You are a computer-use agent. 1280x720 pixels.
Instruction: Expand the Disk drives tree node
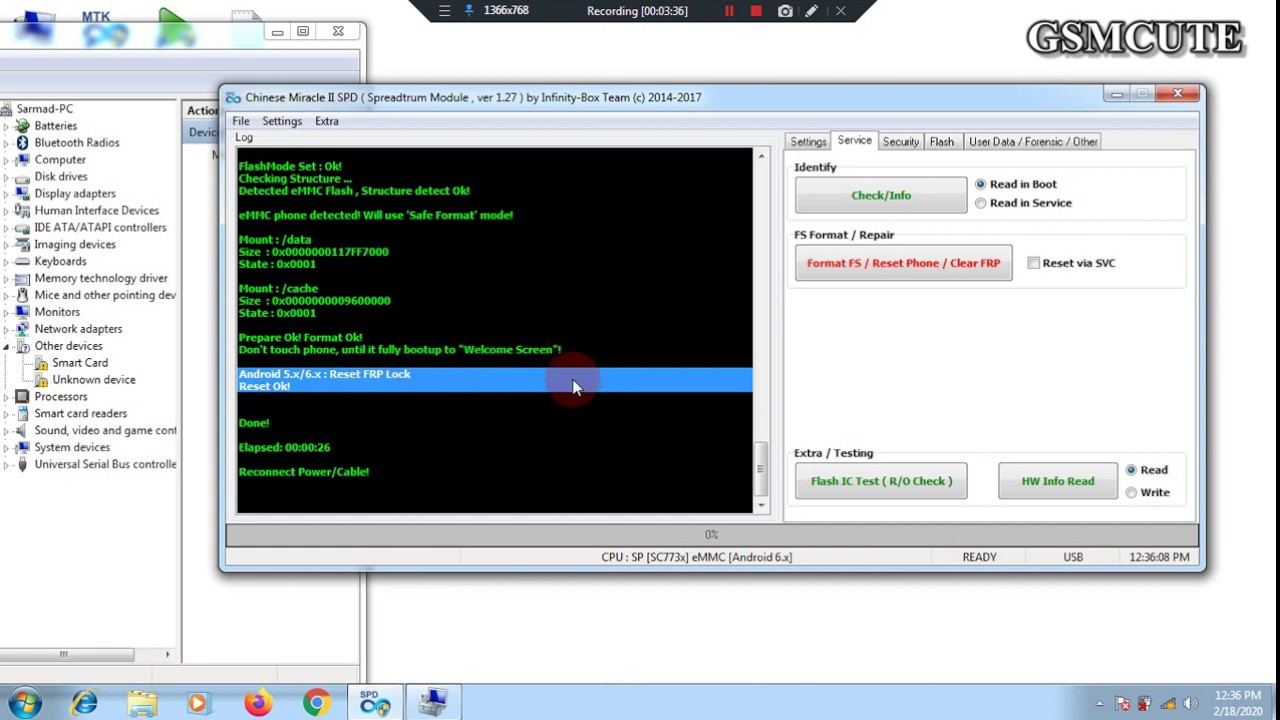pyautogui.click(x=6, y=177)
